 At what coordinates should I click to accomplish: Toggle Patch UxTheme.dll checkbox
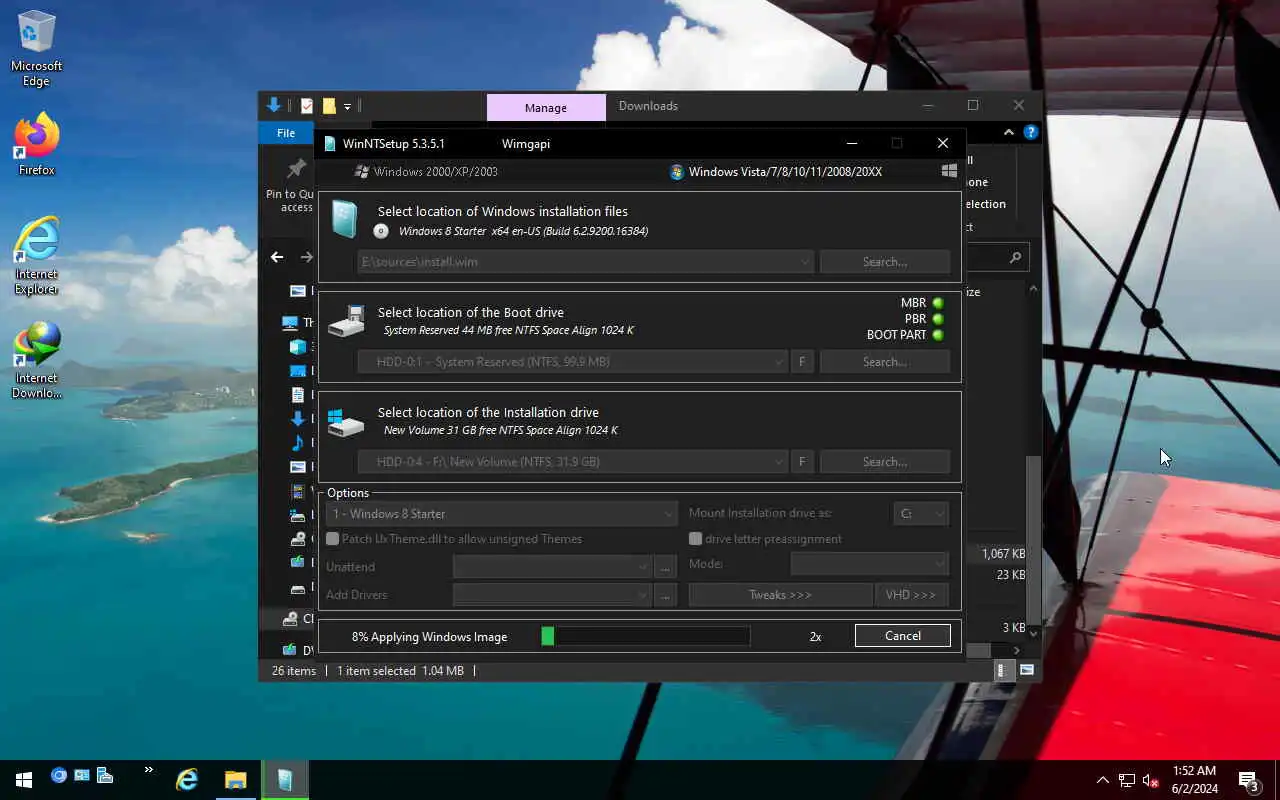333,539
